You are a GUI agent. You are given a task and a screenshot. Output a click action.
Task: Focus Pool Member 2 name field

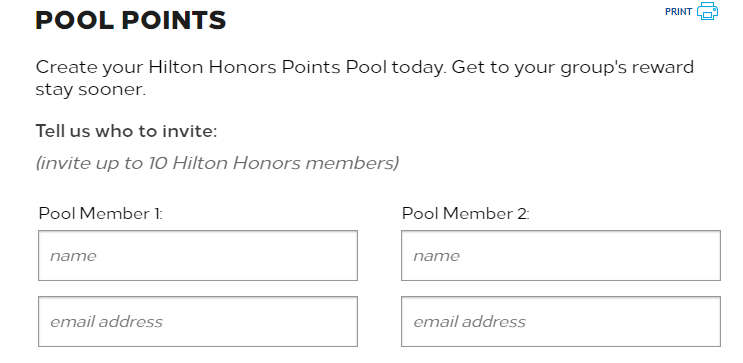(x=561, y=255)
